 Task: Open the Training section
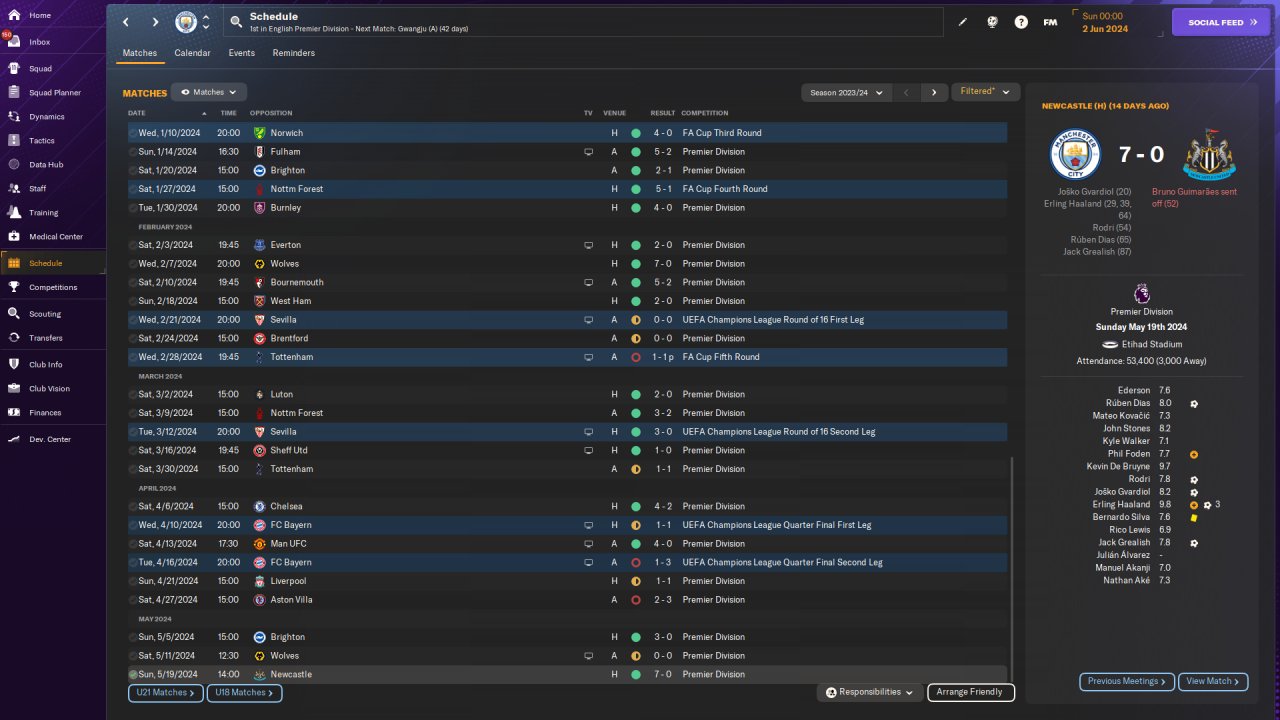[43, 213]
